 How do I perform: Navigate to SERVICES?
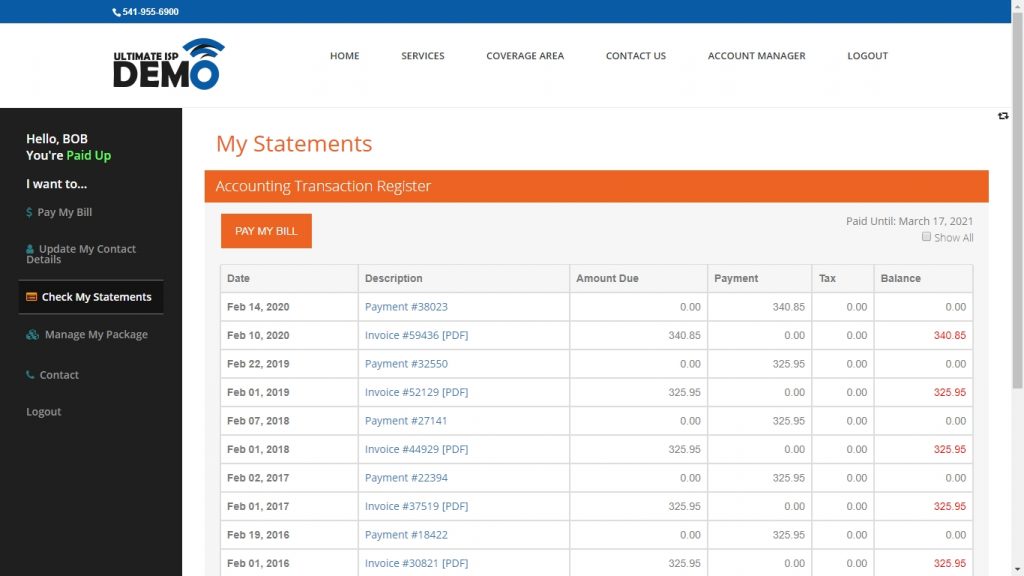(x=422, y=56)
